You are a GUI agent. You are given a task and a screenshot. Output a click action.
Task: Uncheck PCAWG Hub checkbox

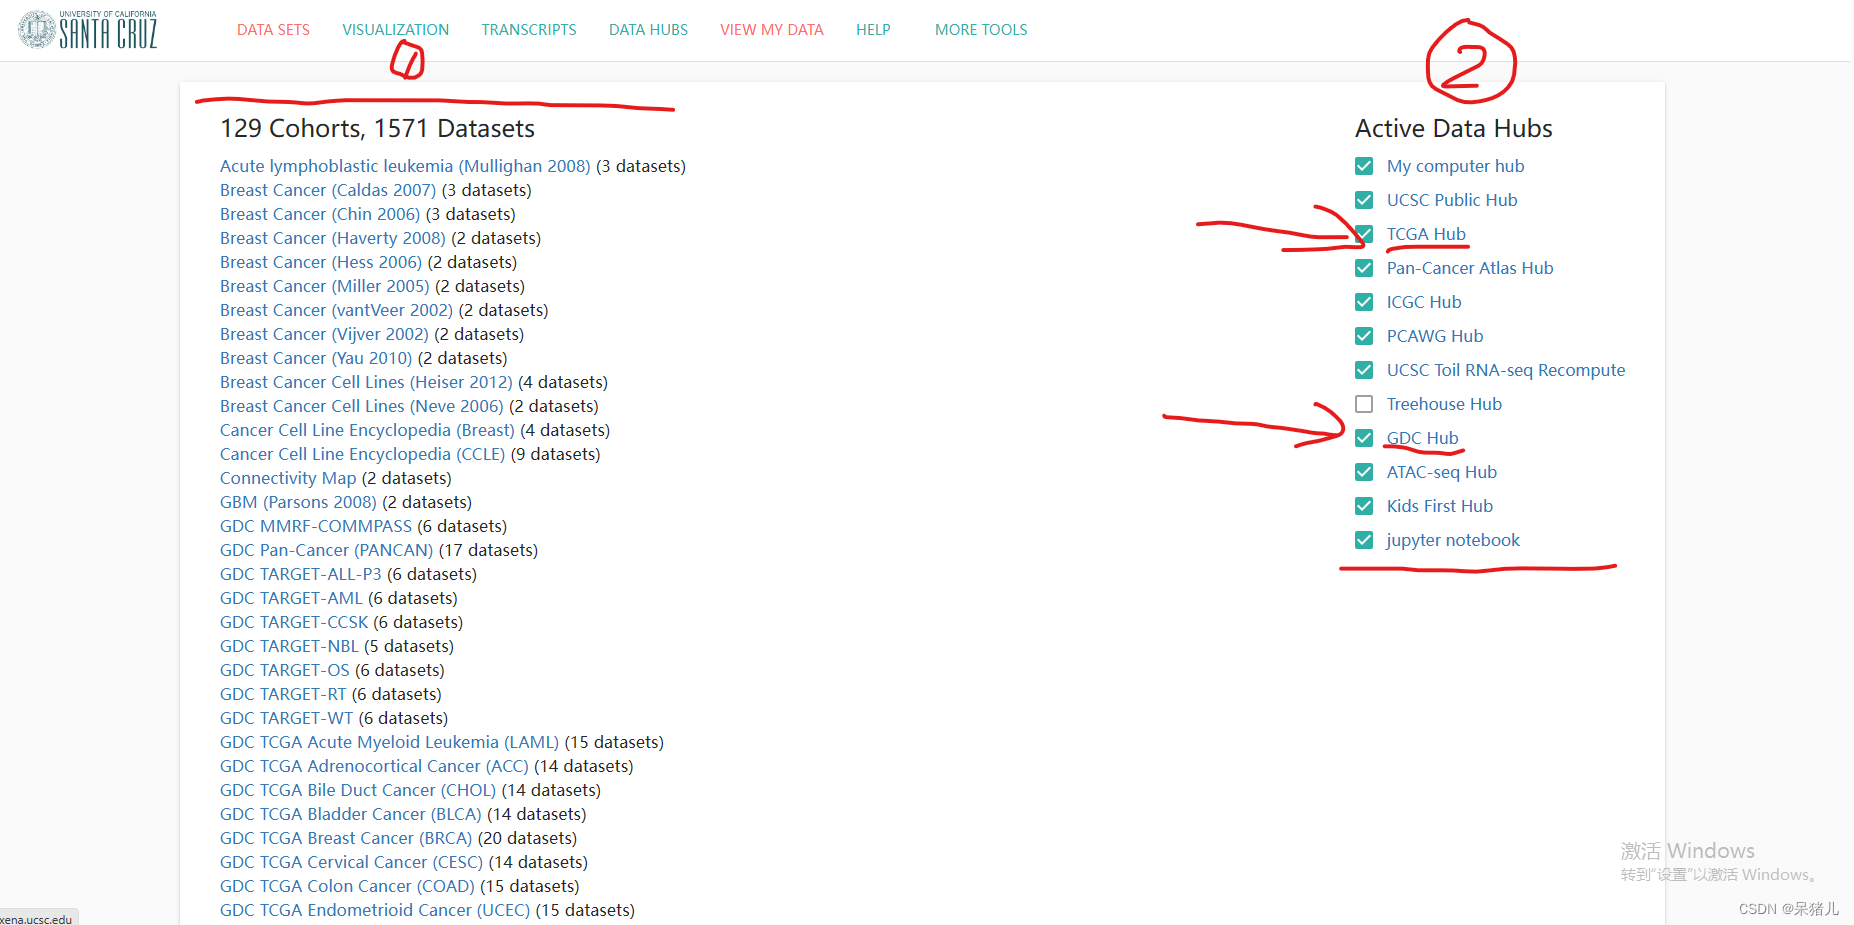point(1364,336)
